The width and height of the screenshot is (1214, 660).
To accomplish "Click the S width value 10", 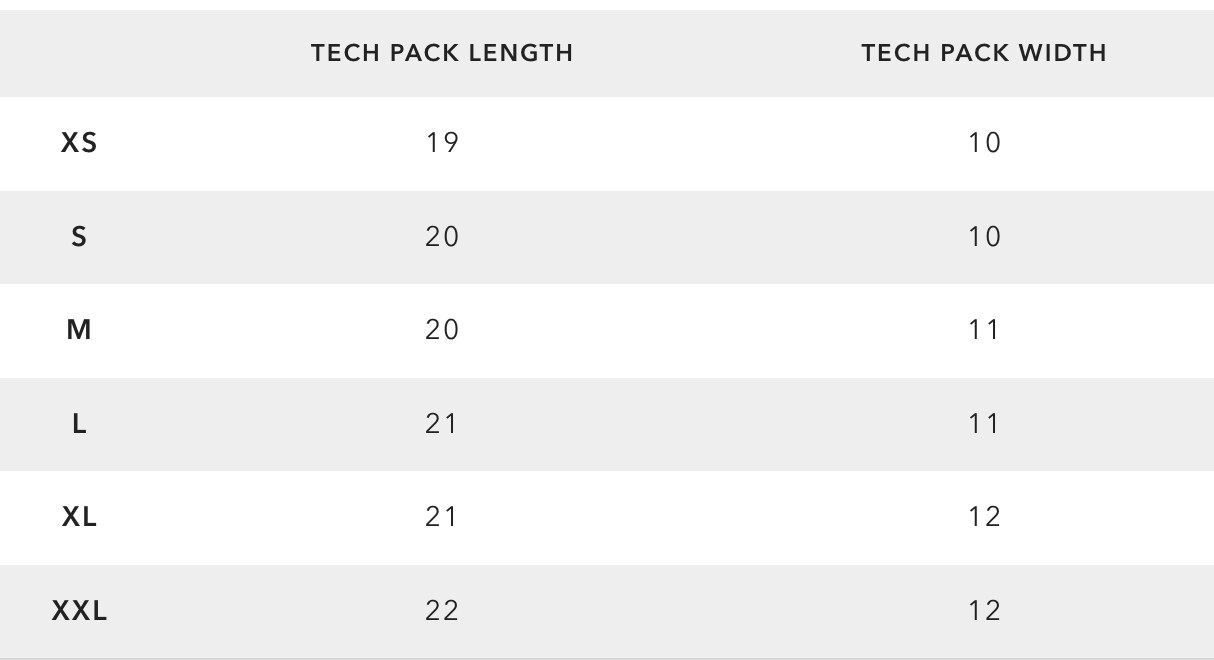I will (x=984, y=237).
